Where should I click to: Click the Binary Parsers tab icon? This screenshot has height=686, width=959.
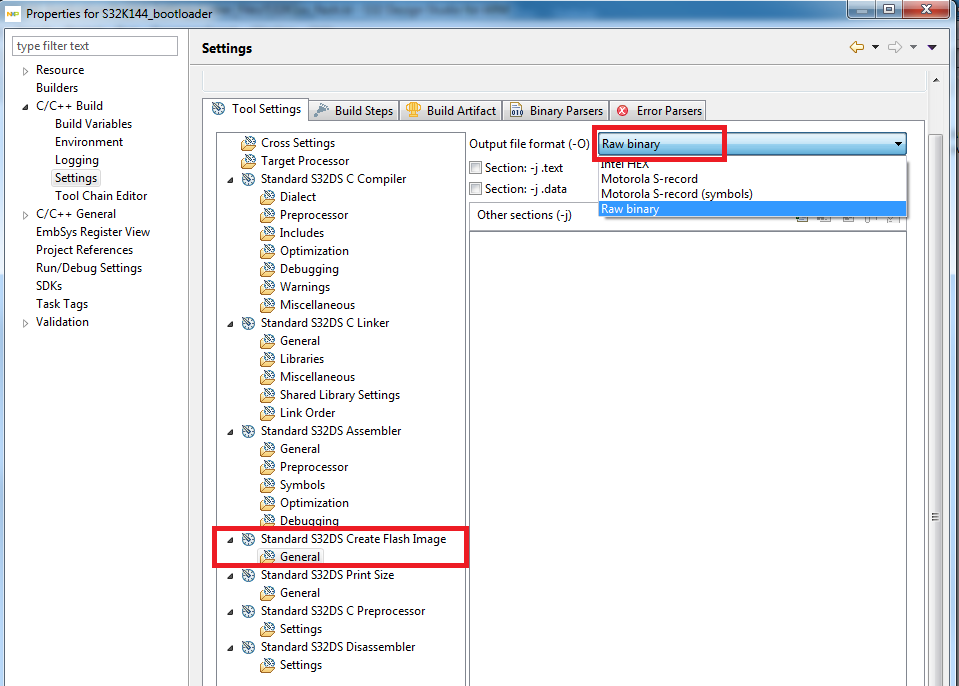coord(517,110)
